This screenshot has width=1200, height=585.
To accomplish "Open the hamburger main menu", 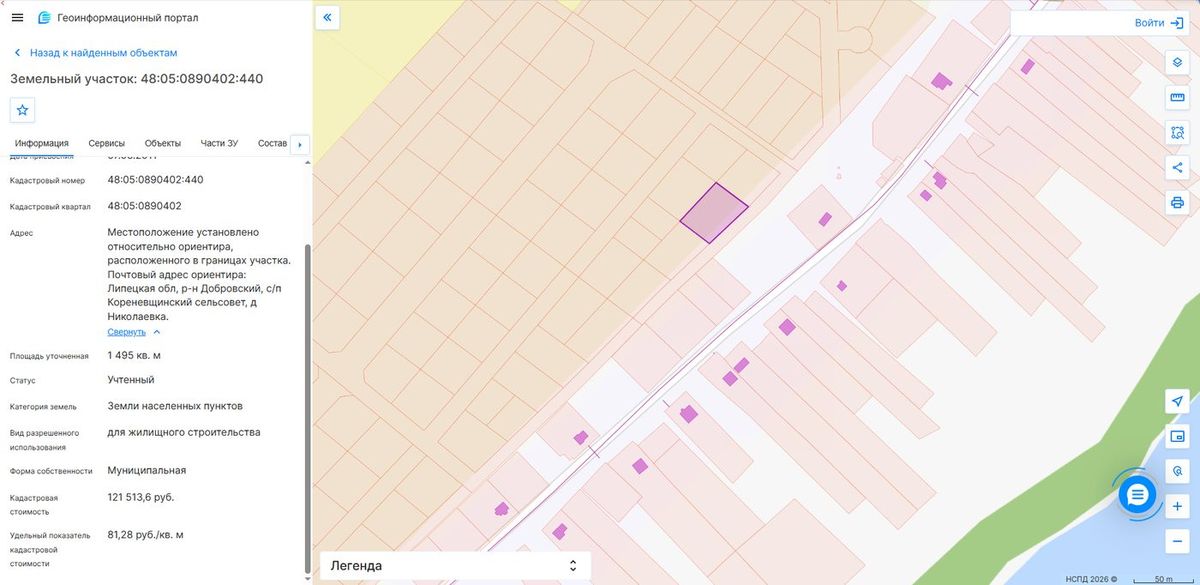I will click(17, 18).
